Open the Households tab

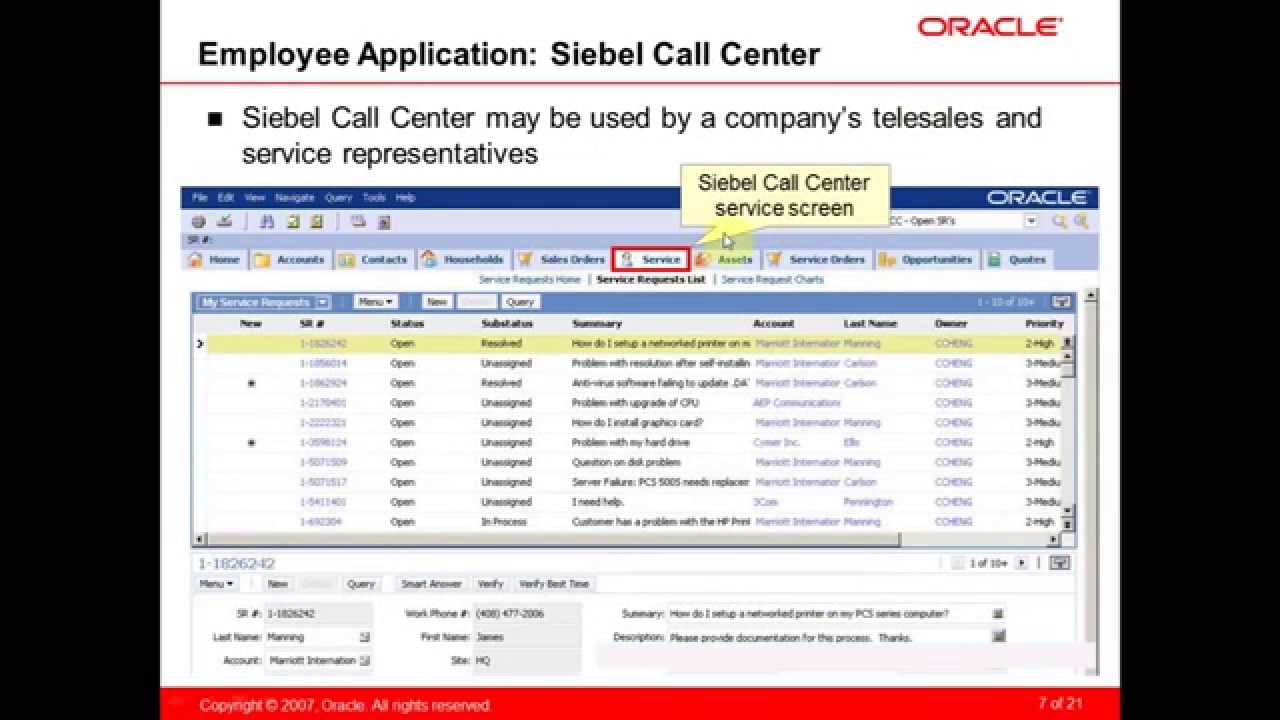pos(463,259)
